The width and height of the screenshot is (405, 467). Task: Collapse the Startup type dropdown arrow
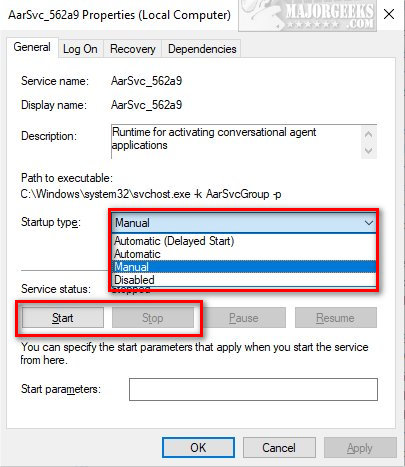[x=368, y=222]
